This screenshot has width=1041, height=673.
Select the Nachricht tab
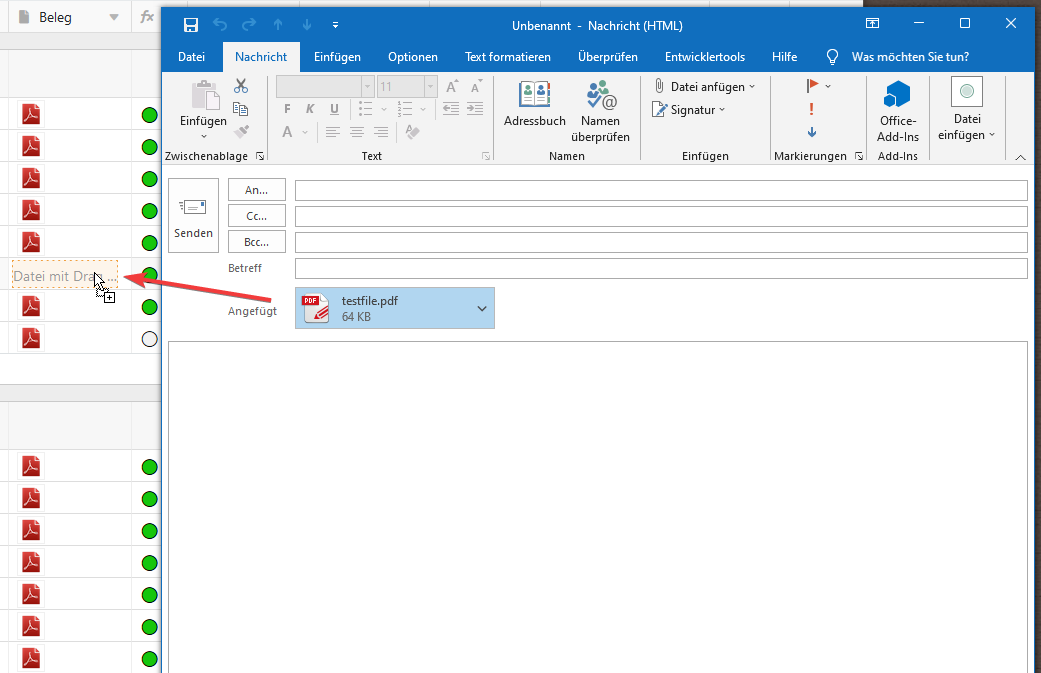click(x=261, y=57)
